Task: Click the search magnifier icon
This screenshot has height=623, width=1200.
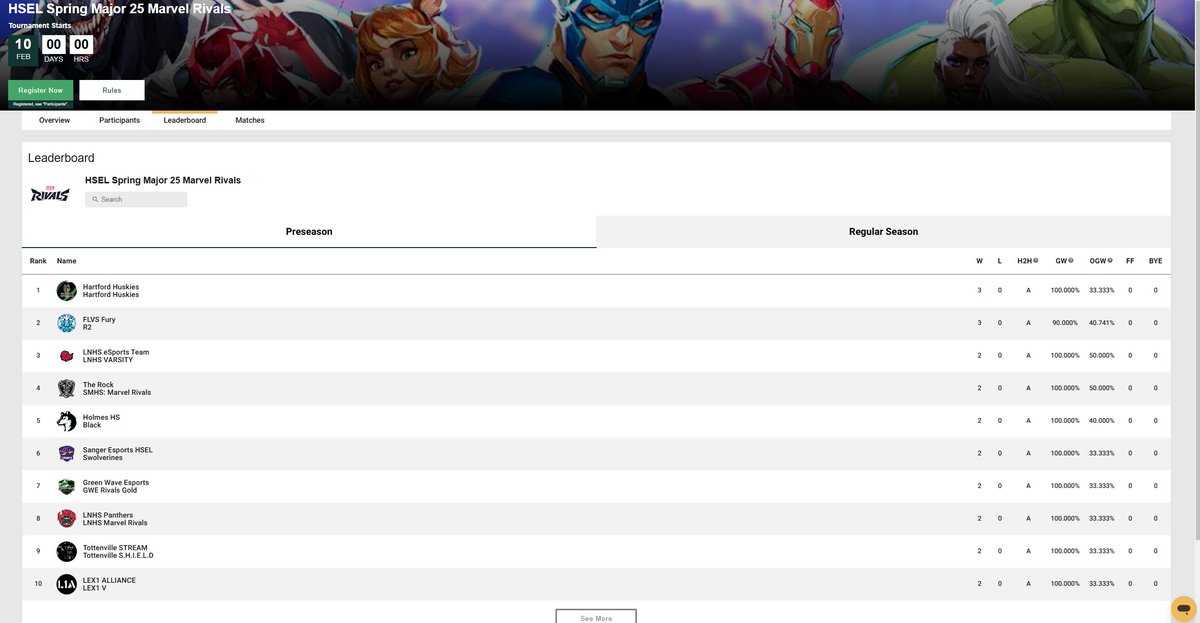Action: point(95,199)
